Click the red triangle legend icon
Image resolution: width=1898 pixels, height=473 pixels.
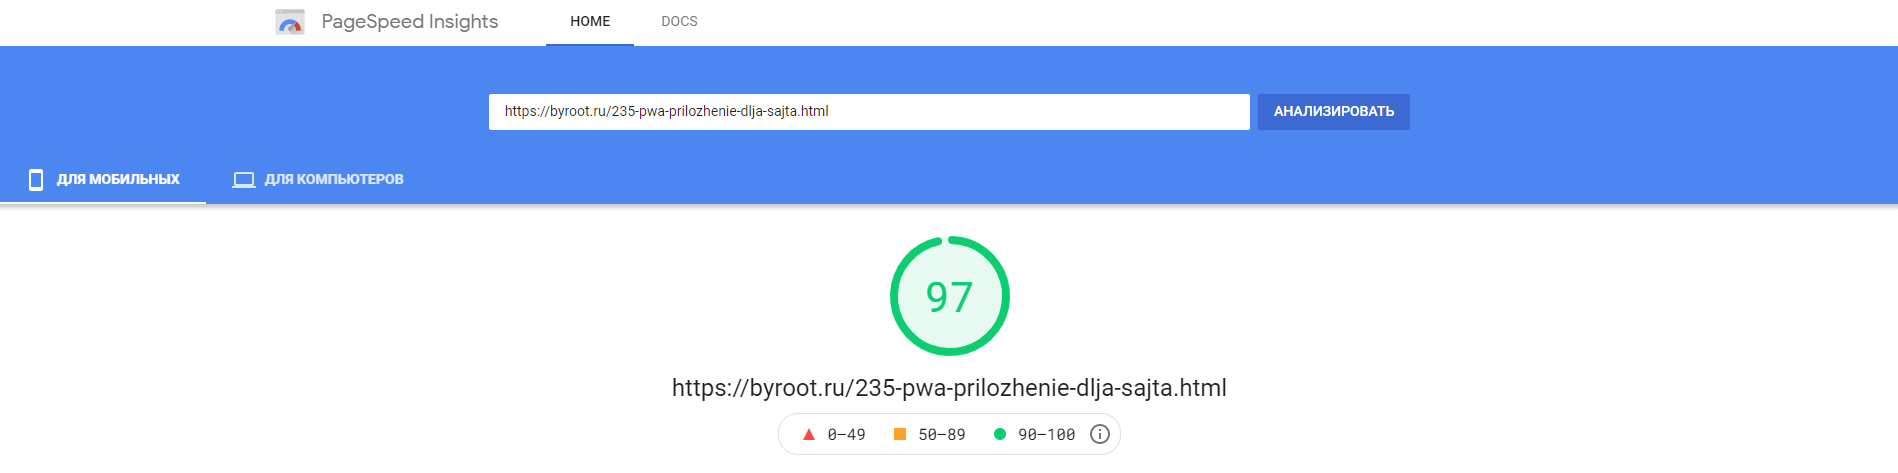[809, 434]
